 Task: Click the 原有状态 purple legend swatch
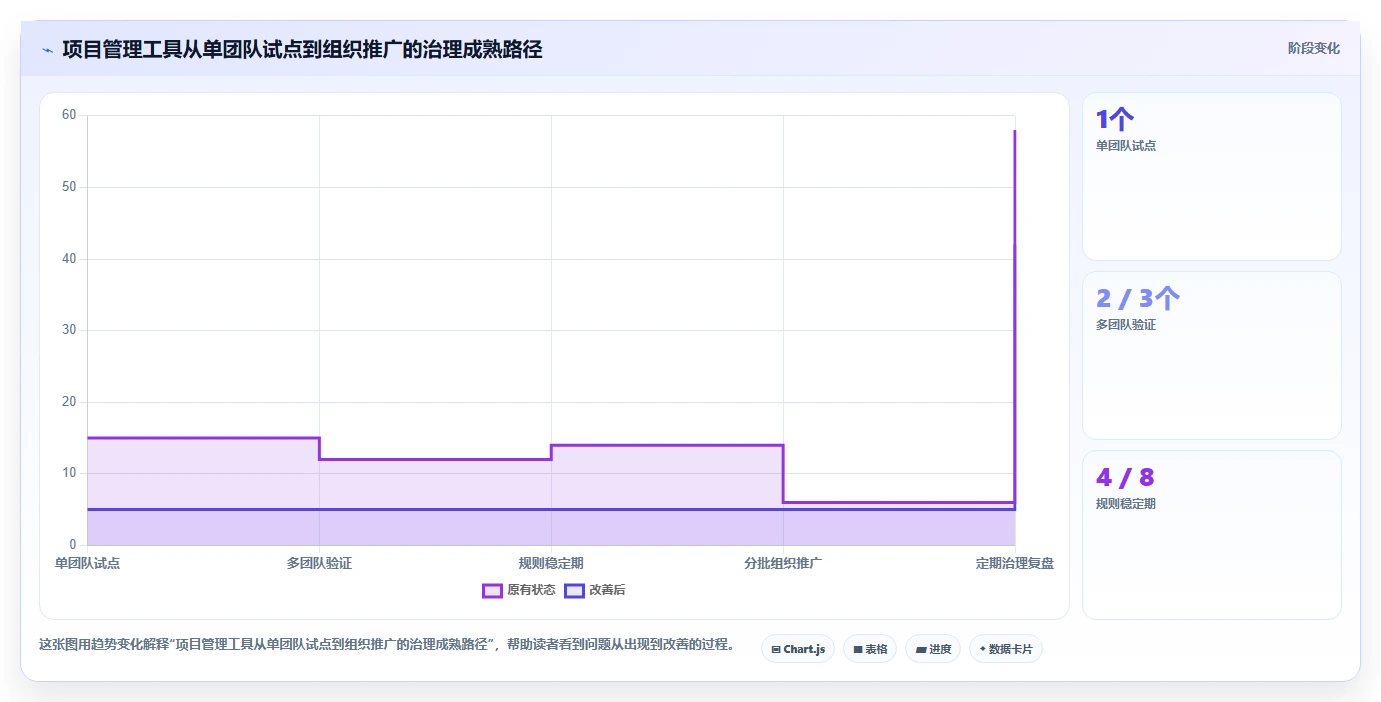click(x=492, y=590)
